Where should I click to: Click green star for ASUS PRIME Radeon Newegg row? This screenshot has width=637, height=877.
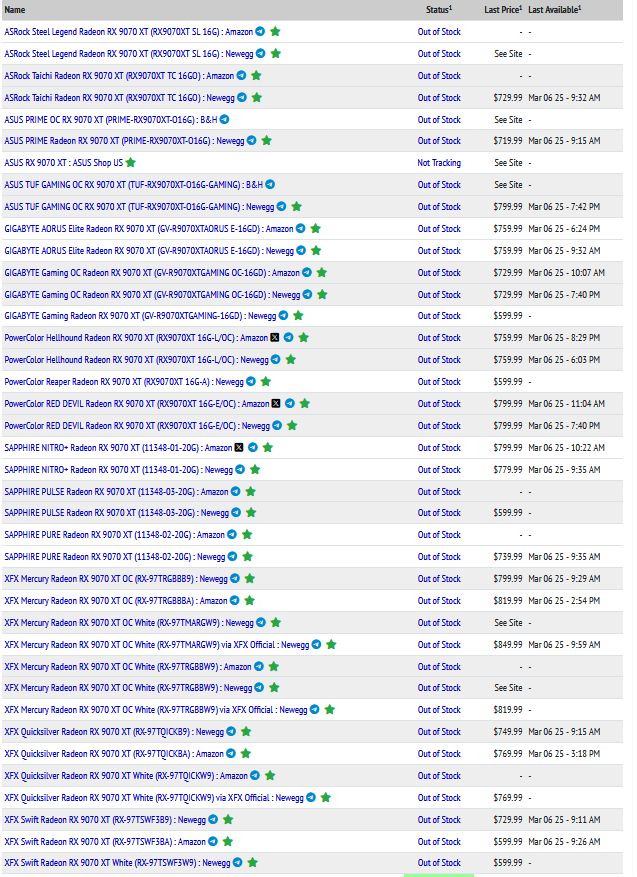click(x=267, y=140)
